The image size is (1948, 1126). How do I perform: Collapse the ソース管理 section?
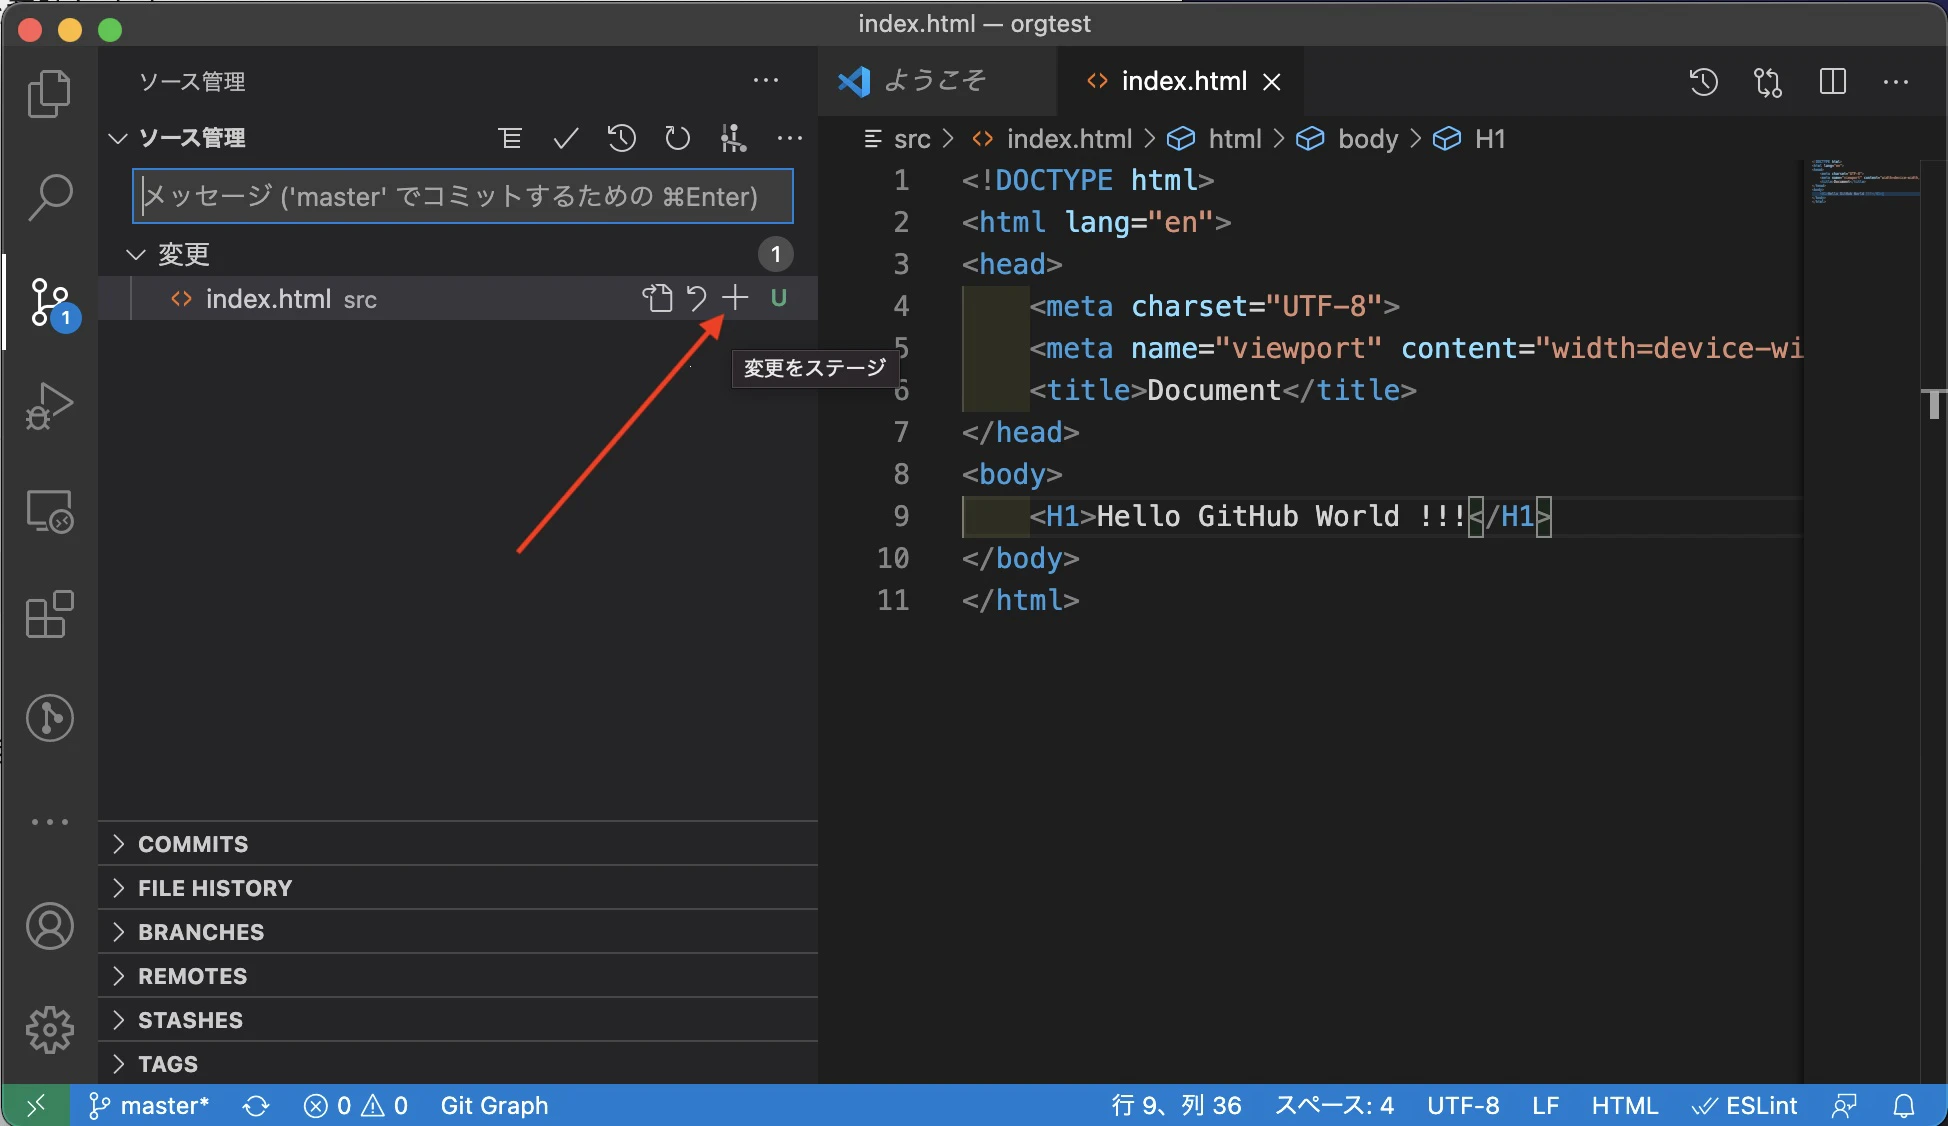coord(118,138)
